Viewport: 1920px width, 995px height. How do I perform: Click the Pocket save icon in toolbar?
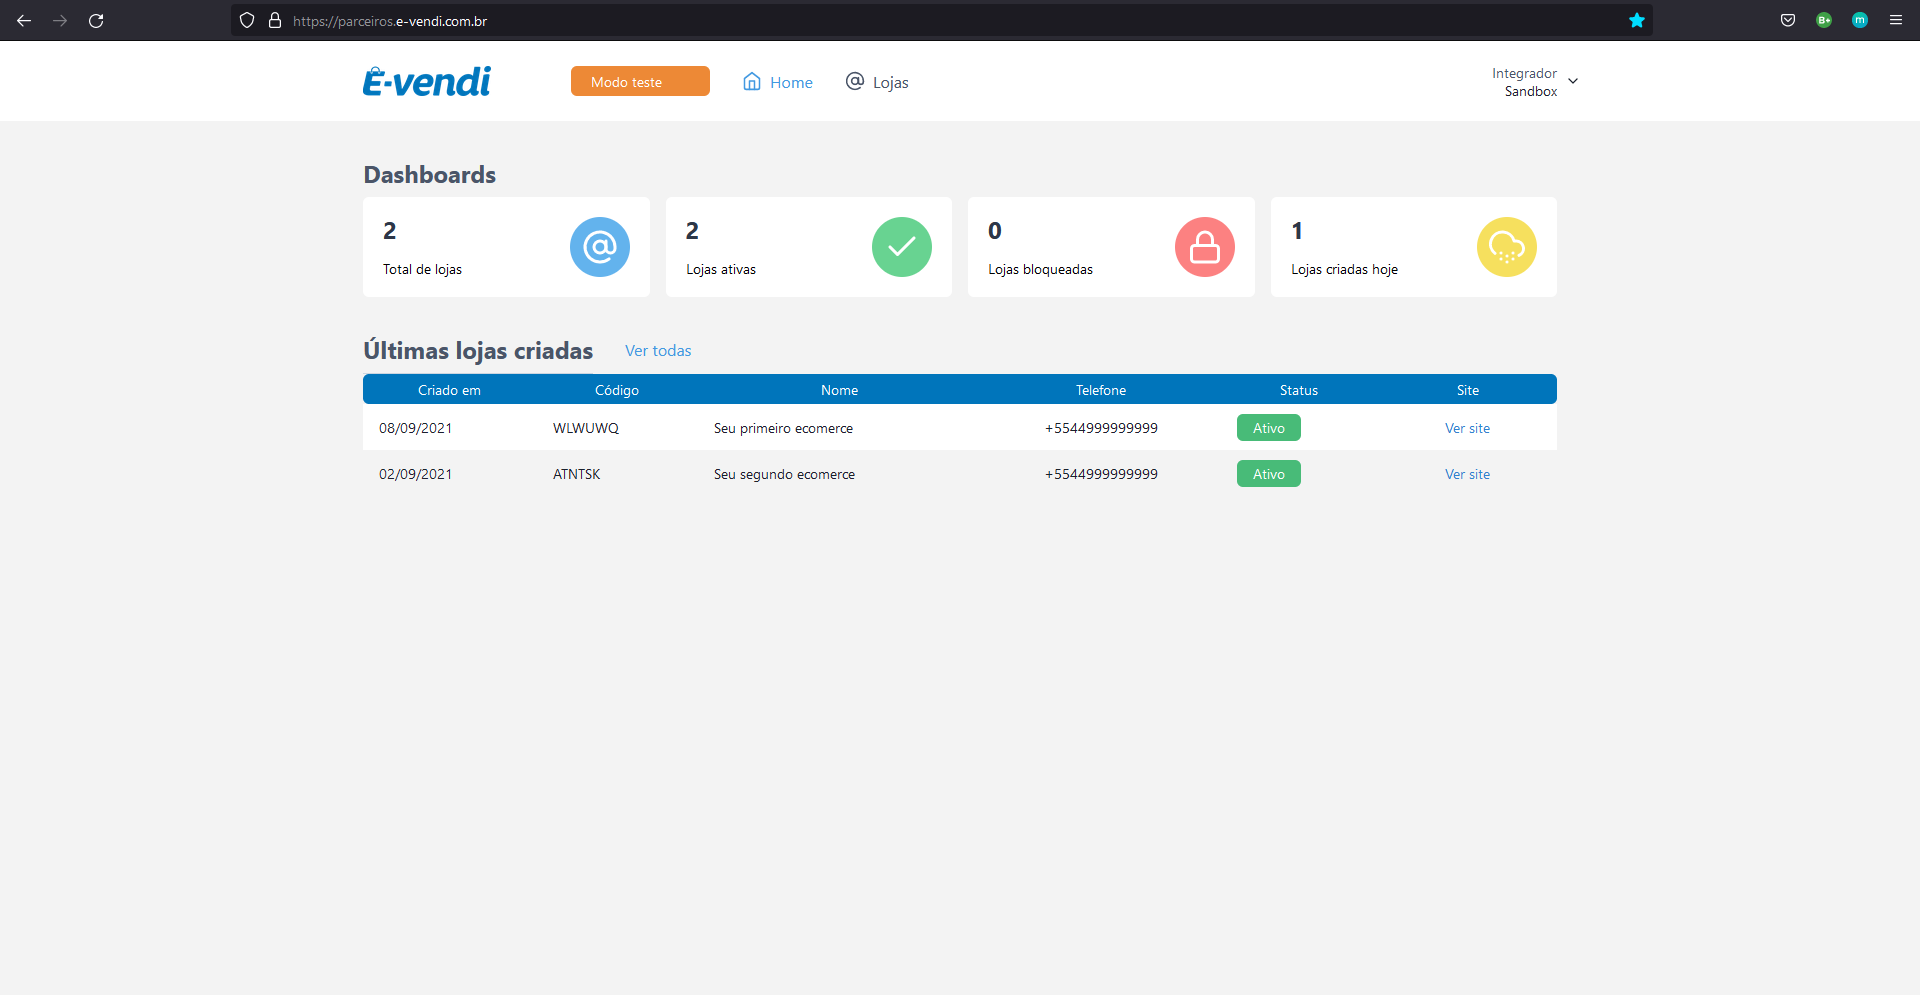coord(1788,20)
